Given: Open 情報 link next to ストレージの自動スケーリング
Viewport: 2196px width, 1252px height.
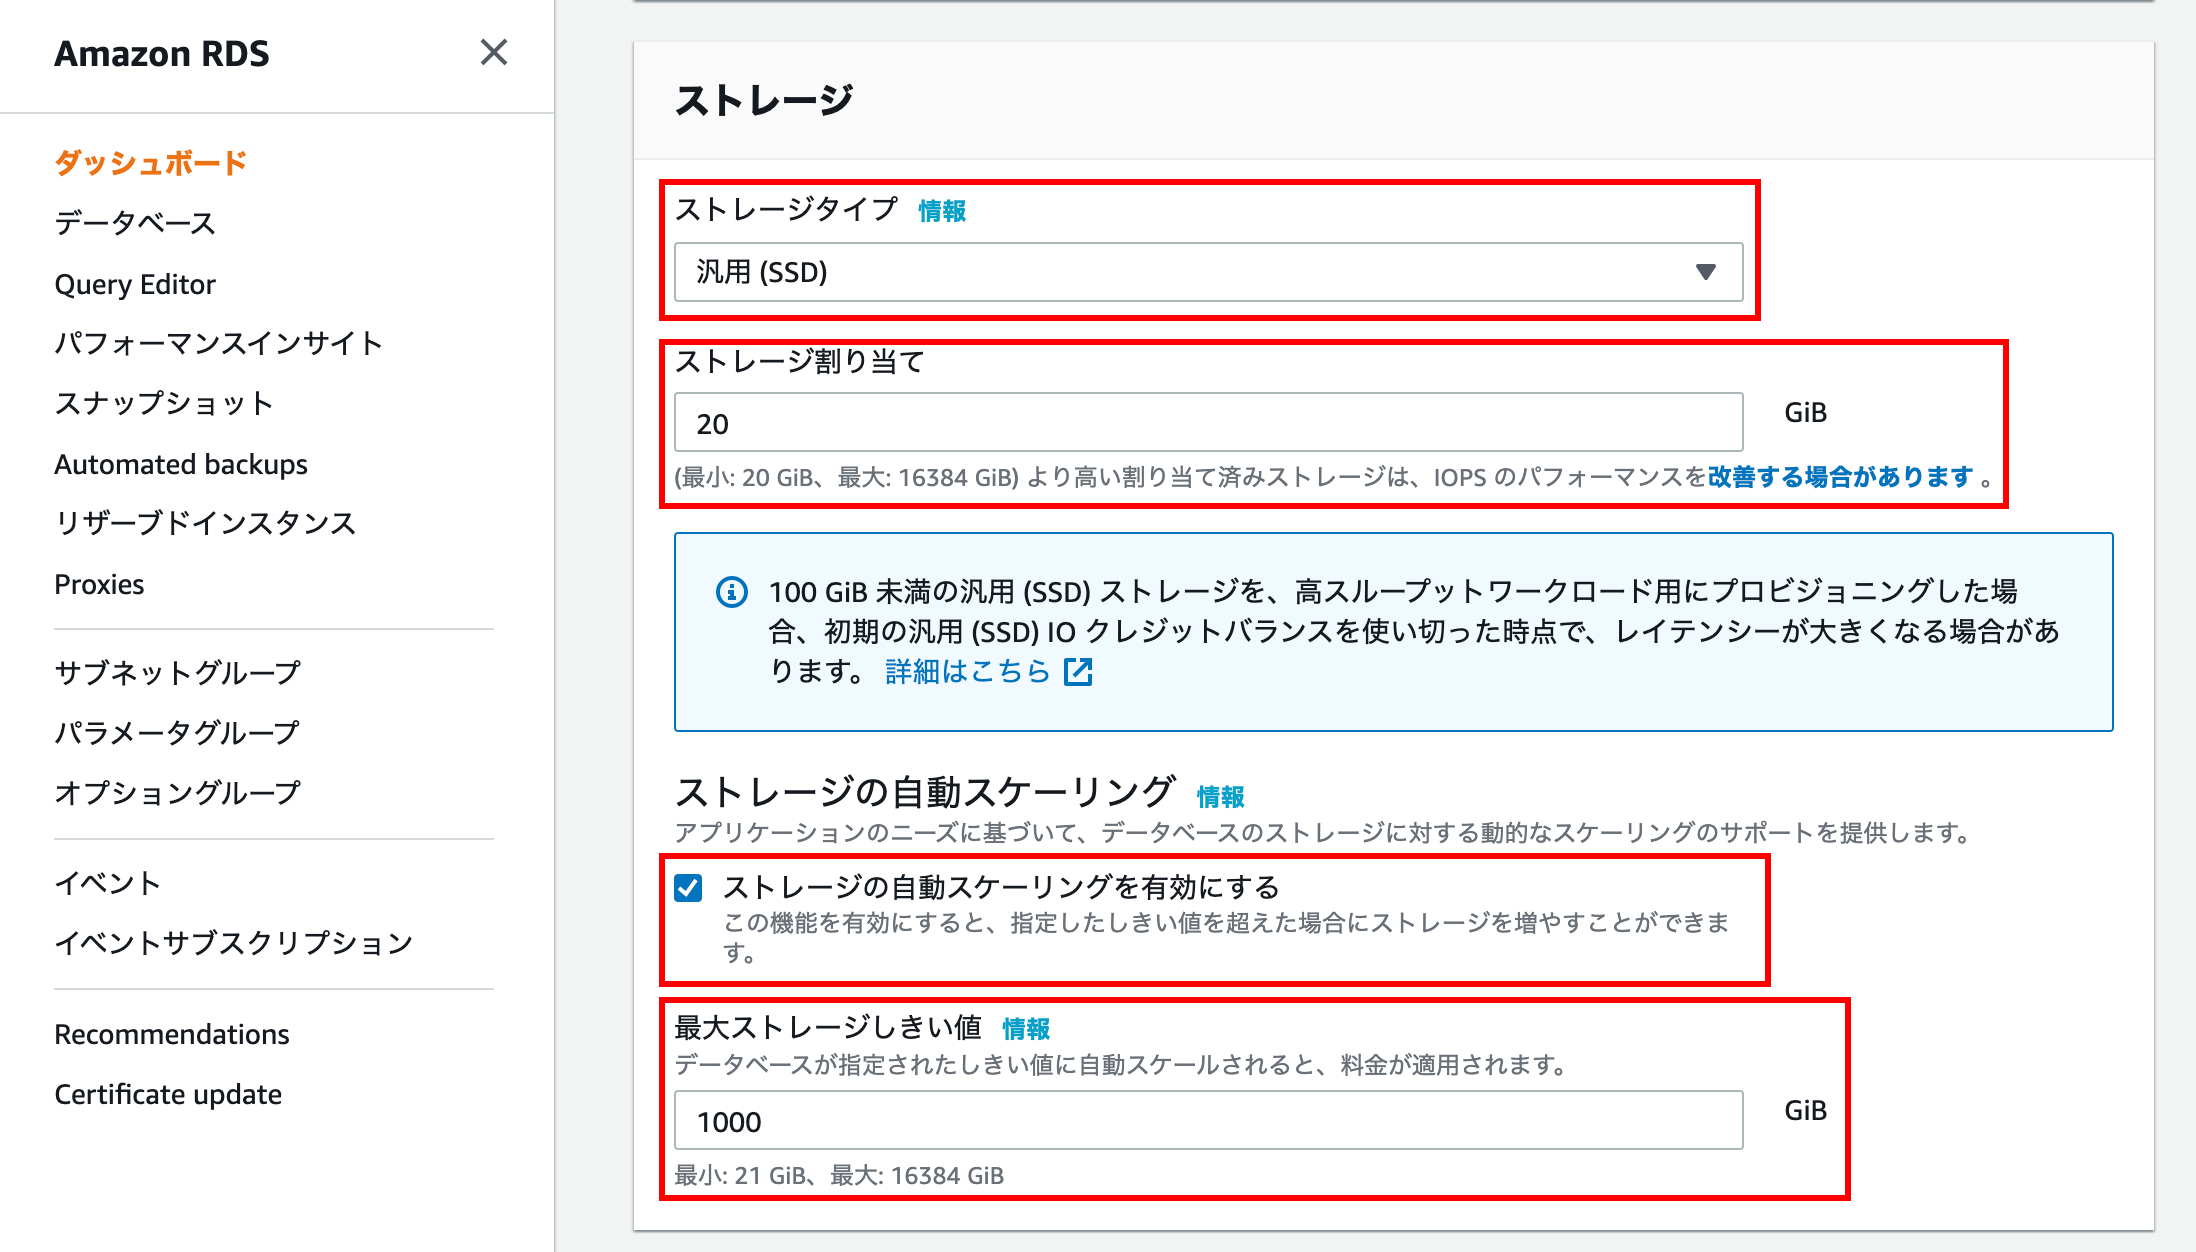Looking at the screenshot, I should pyautogui.click(x=1220, y=797).
